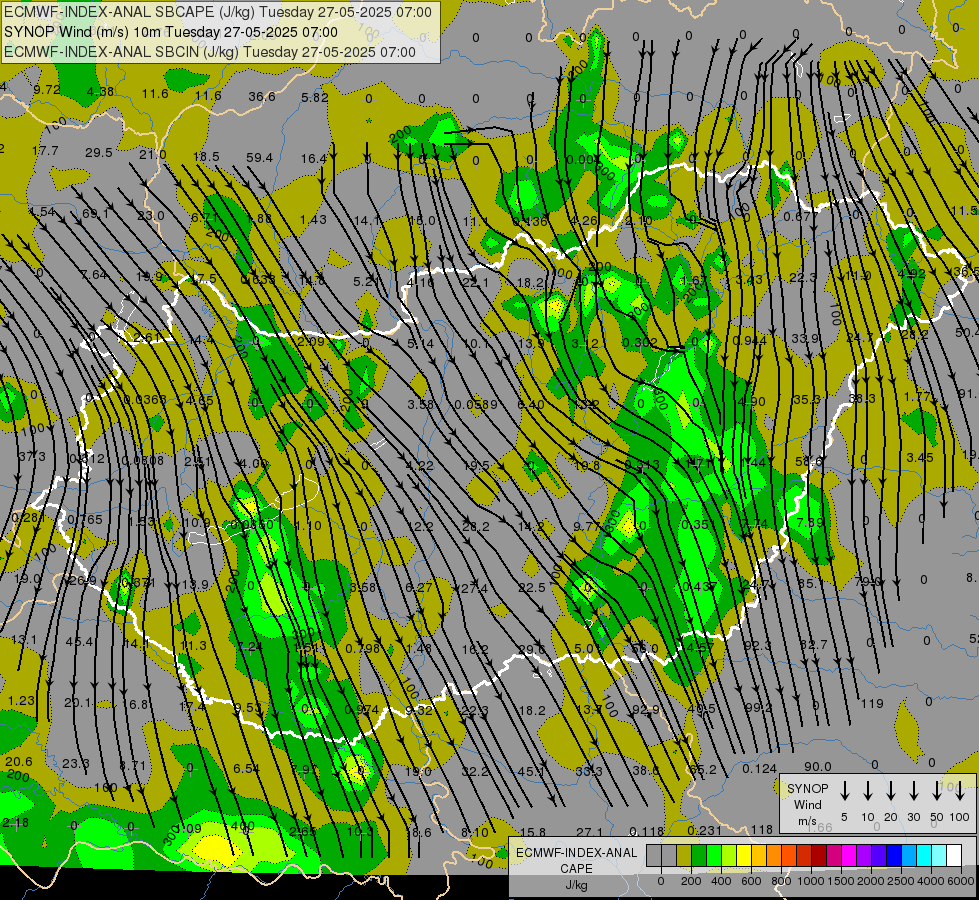Click the 'ECMWF-INDEX-ANAL' label in CAPE legend
The width and height of the screenshot is (979, 900).
[x=576, y=853]
